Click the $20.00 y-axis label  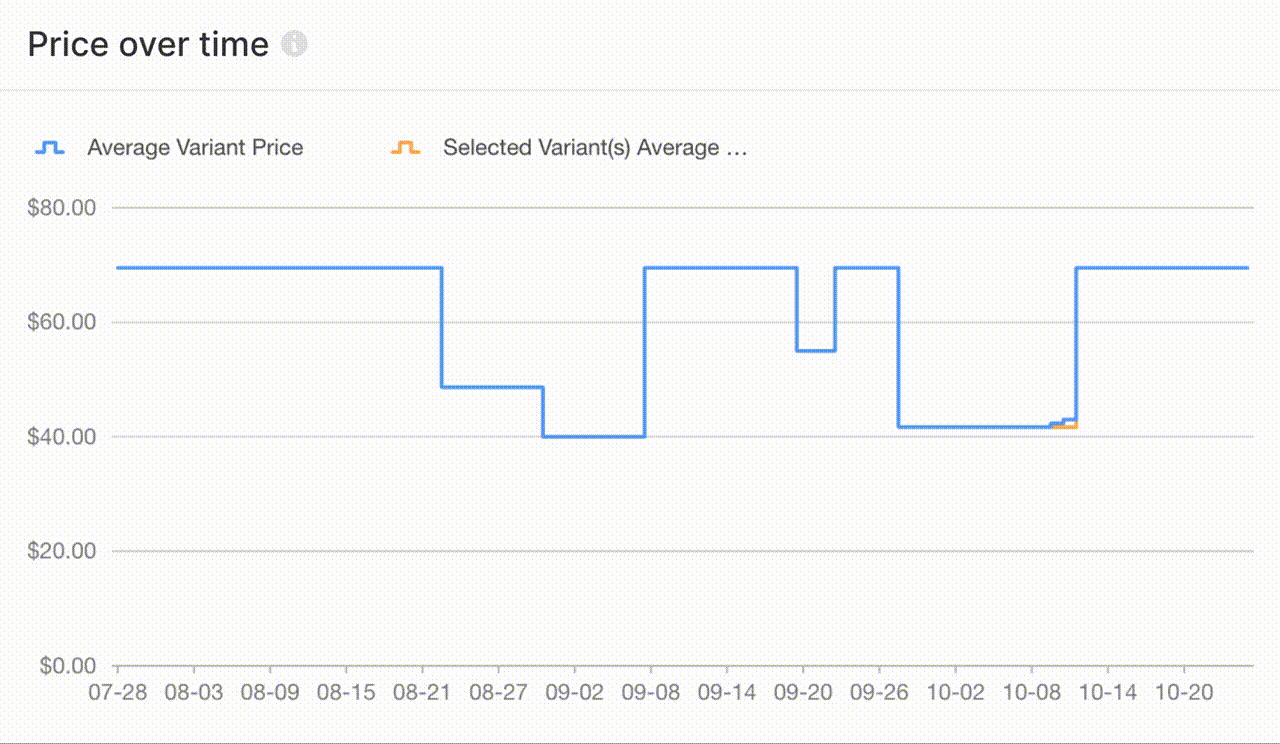pos(62,551)
